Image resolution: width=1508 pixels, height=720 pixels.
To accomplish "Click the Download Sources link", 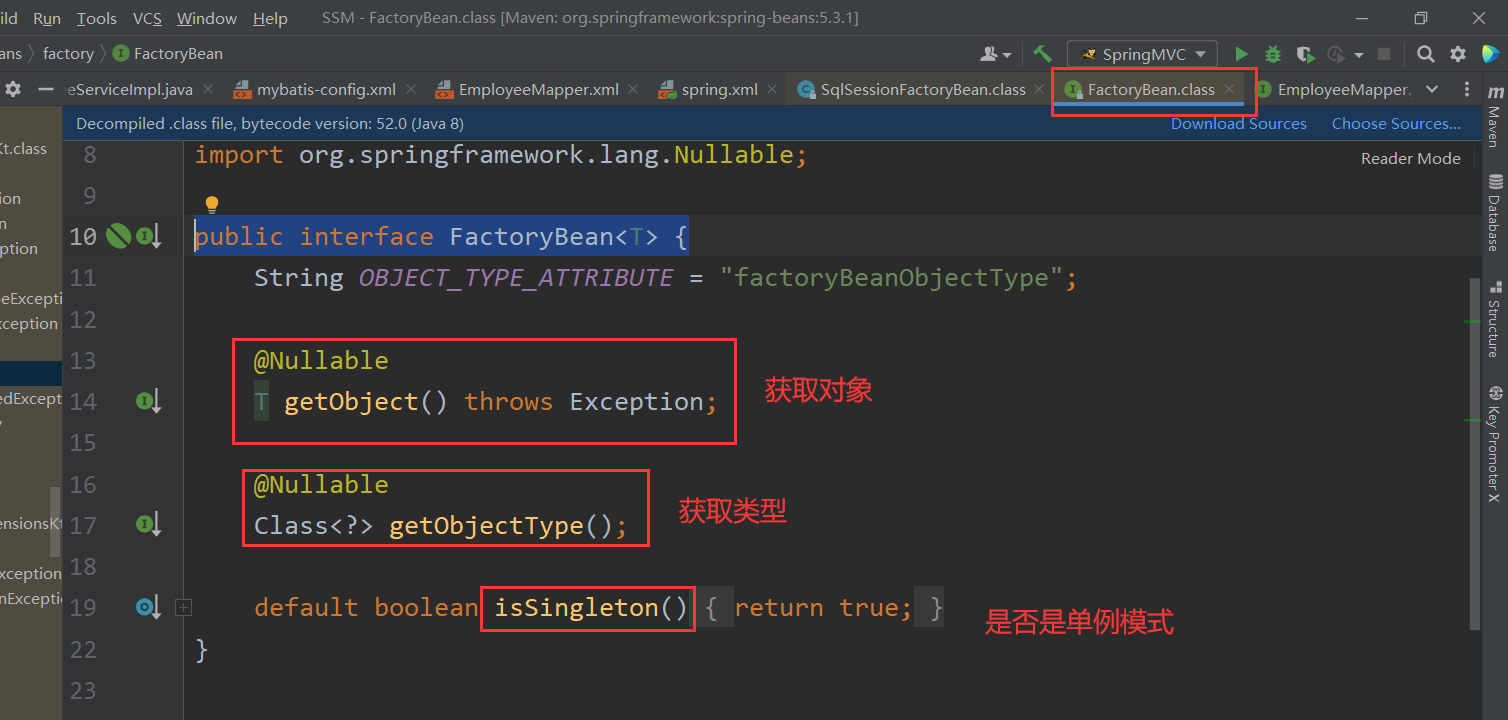I will coord(1238,124).
